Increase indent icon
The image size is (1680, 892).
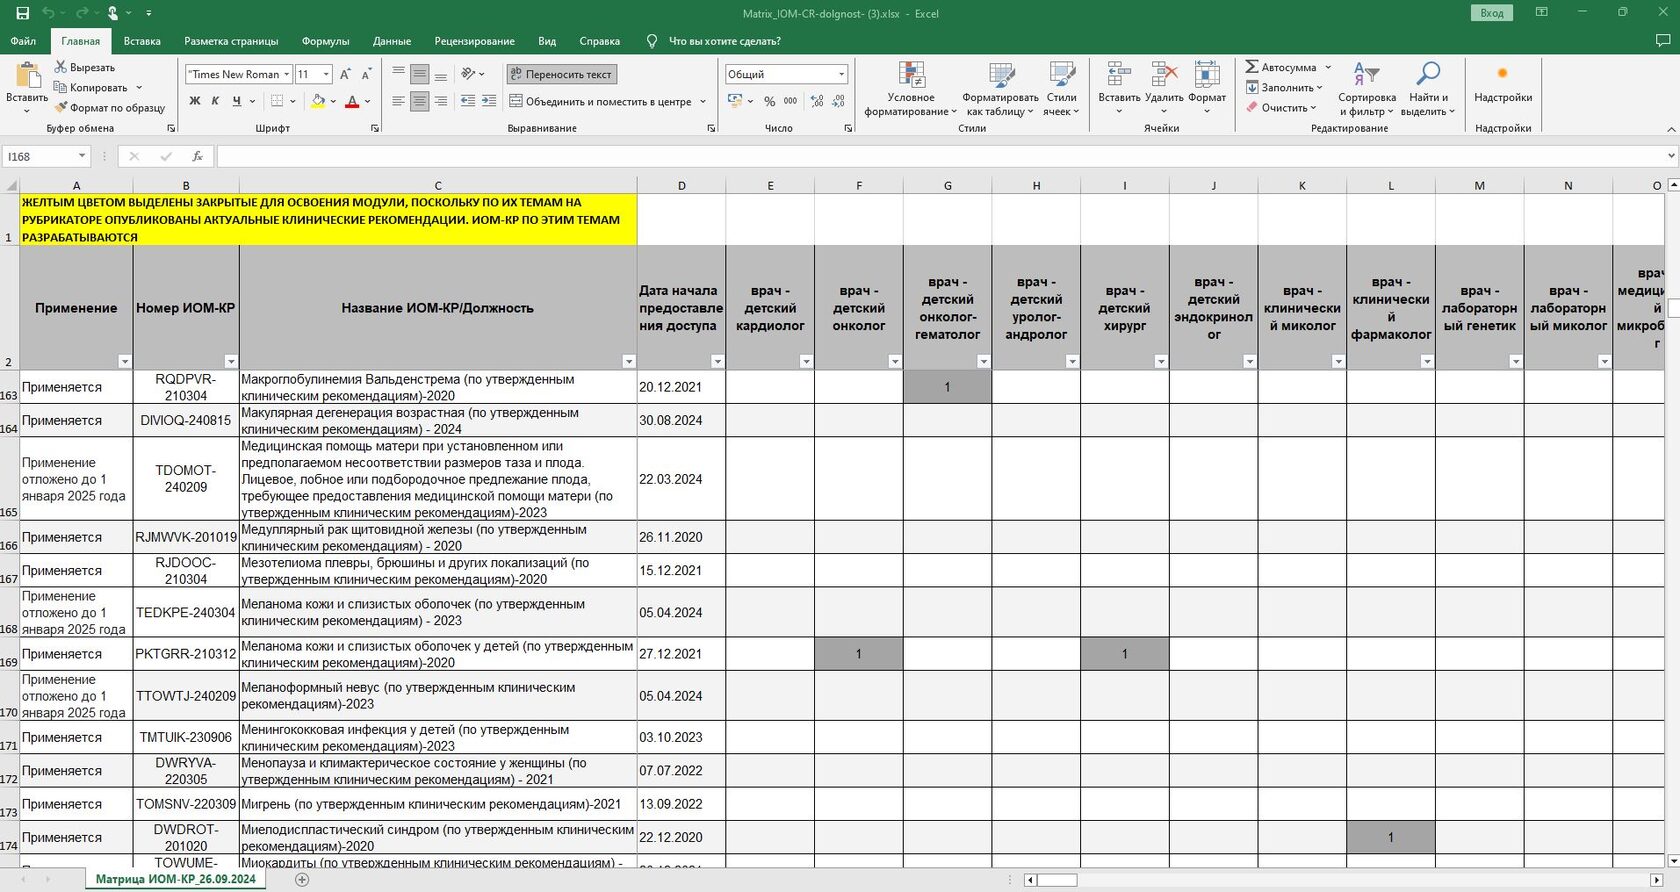tap(489, 101)
